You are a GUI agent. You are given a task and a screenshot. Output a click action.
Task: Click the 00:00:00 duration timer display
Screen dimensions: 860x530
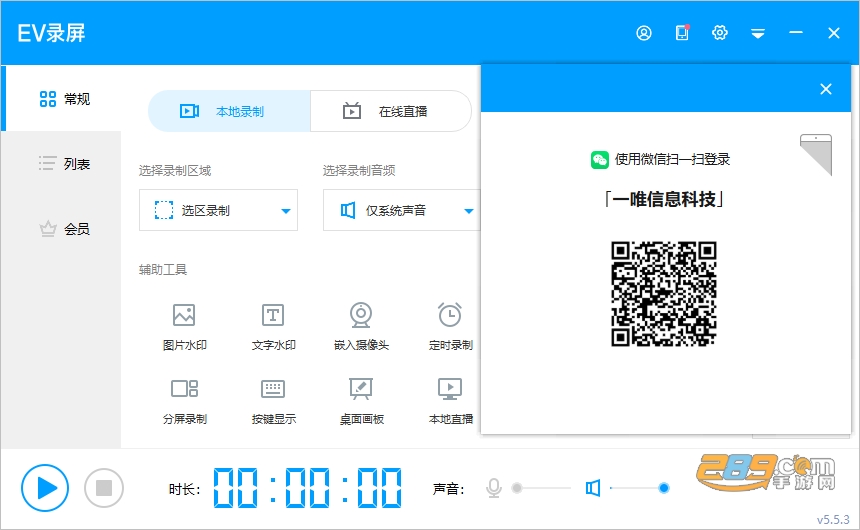[x=307, y=487]
